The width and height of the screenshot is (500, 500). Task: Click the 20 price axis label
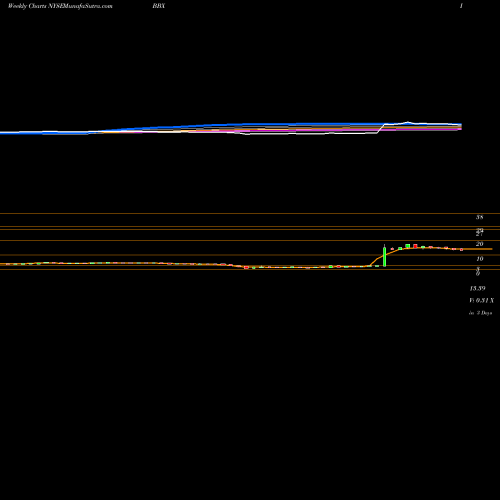(479, 244)
